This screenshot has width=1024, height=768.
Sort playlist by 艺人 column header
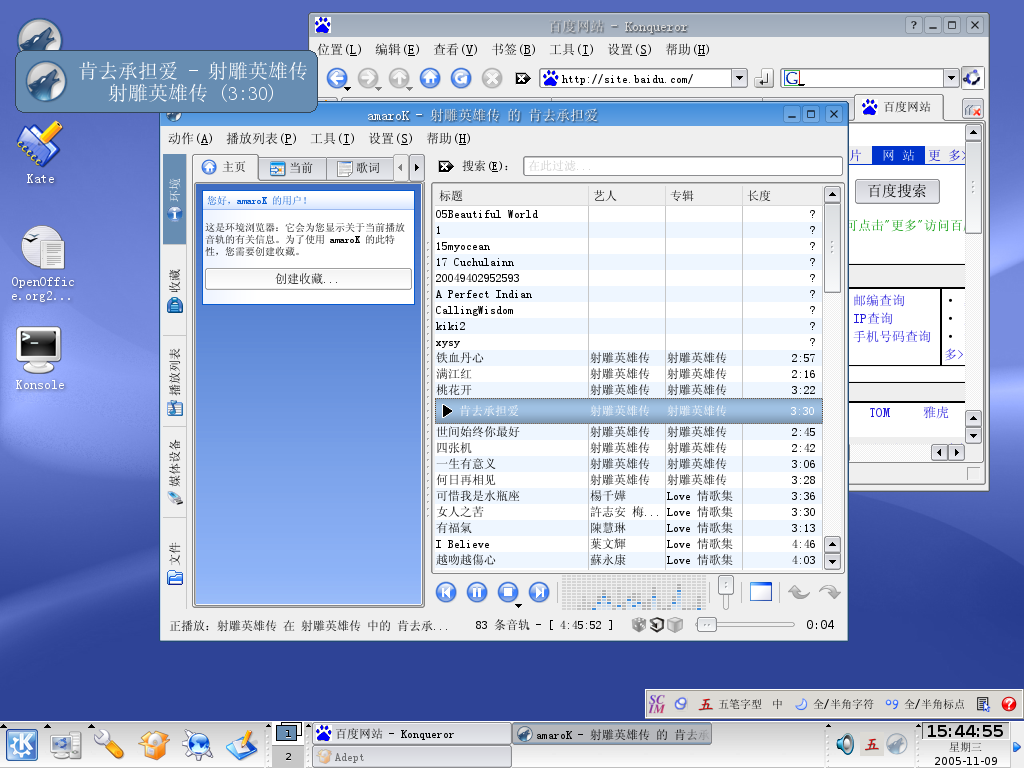627,195
